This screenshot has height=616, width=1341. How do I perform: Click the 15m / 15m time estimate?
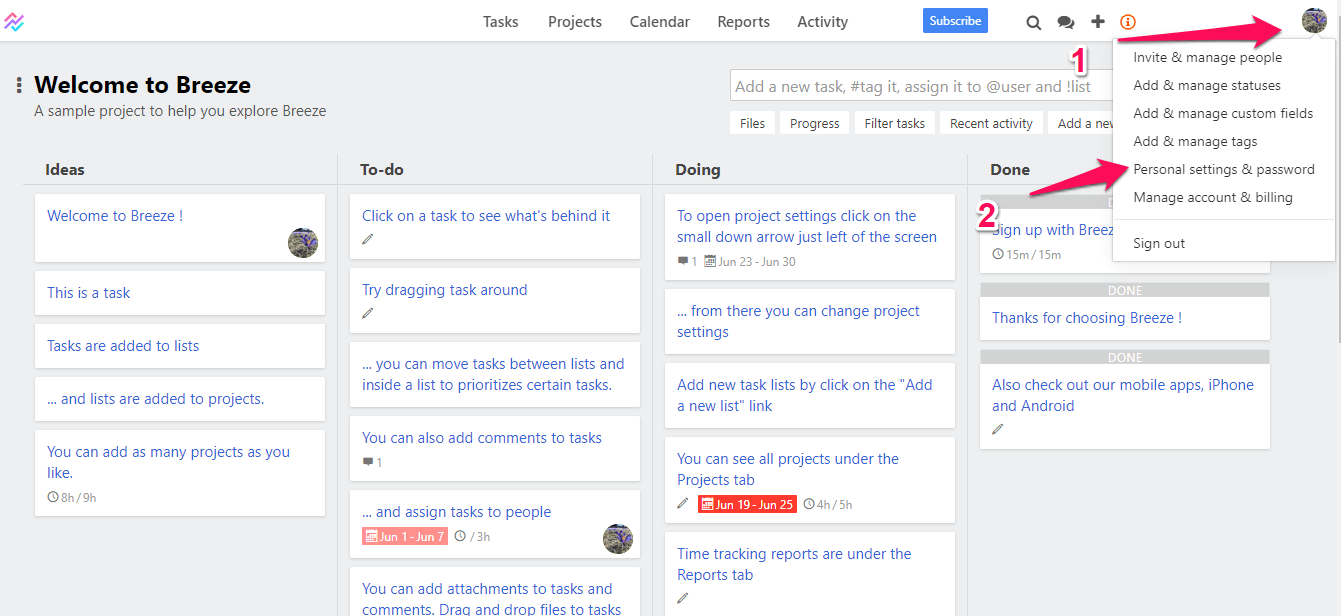pyautogui.click(x=1027, y=254)
